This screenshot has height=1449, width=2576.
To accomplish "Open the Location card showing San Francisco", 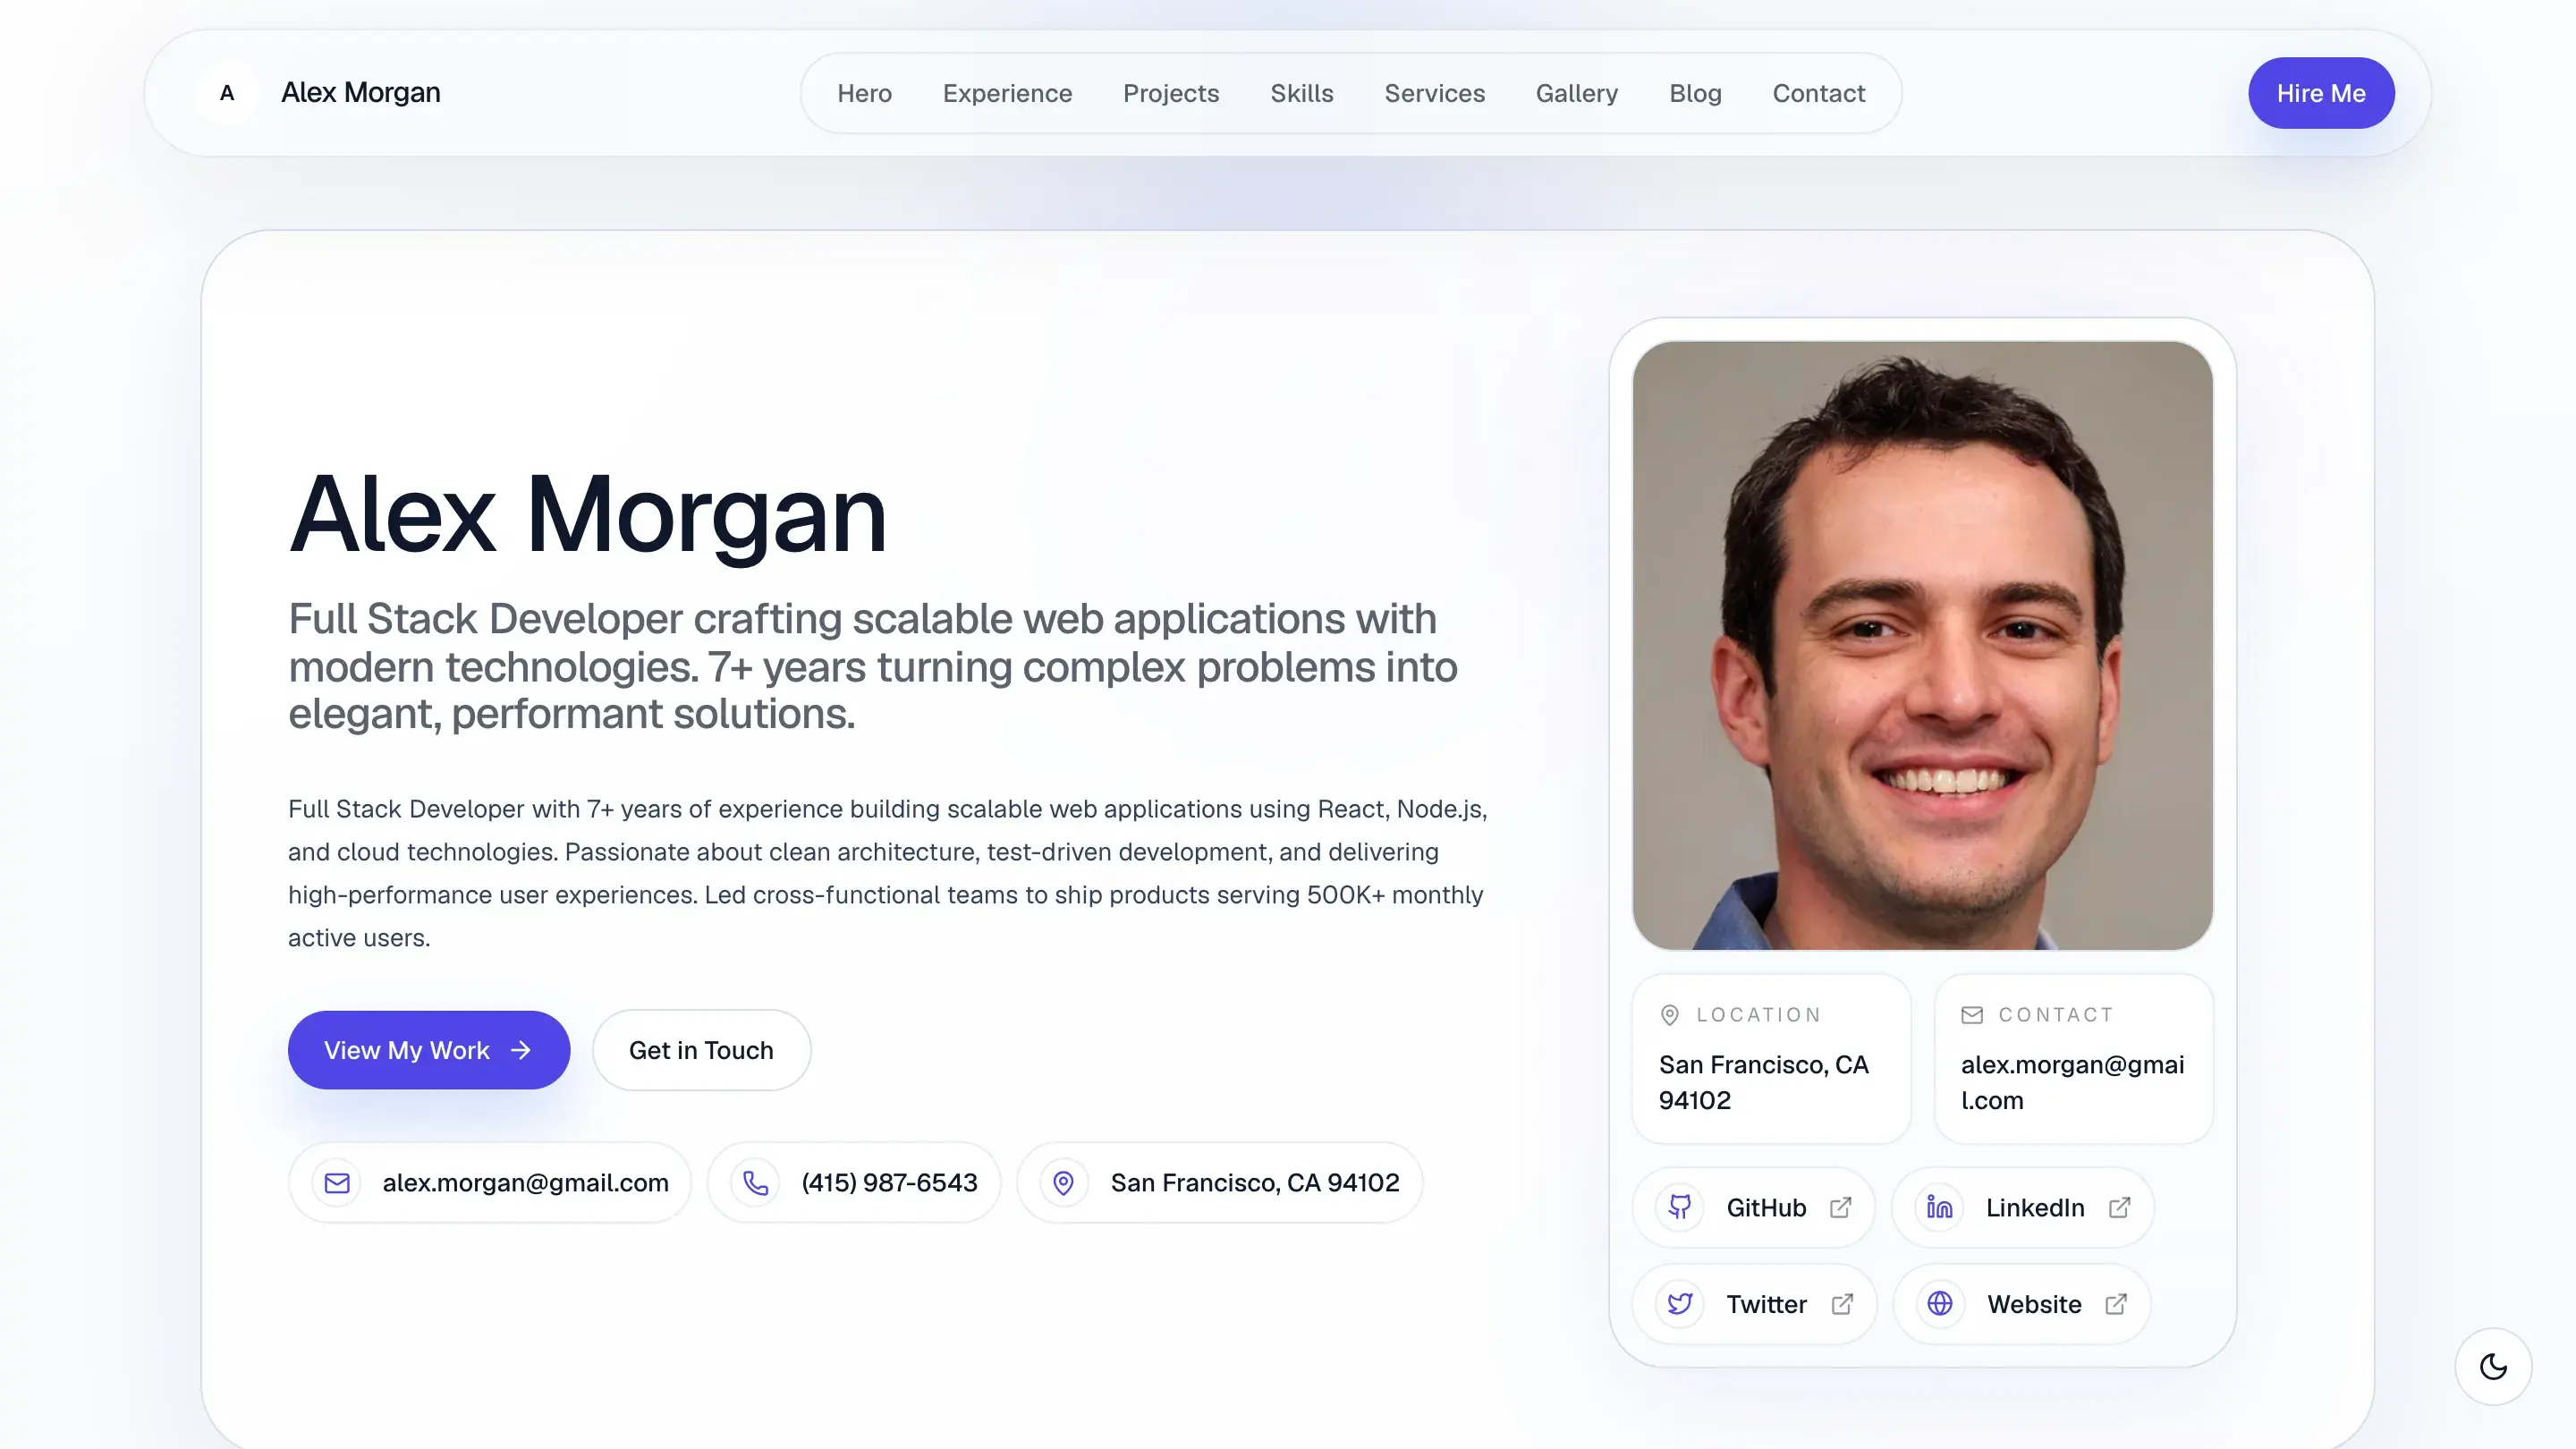I will 1771,1059.
